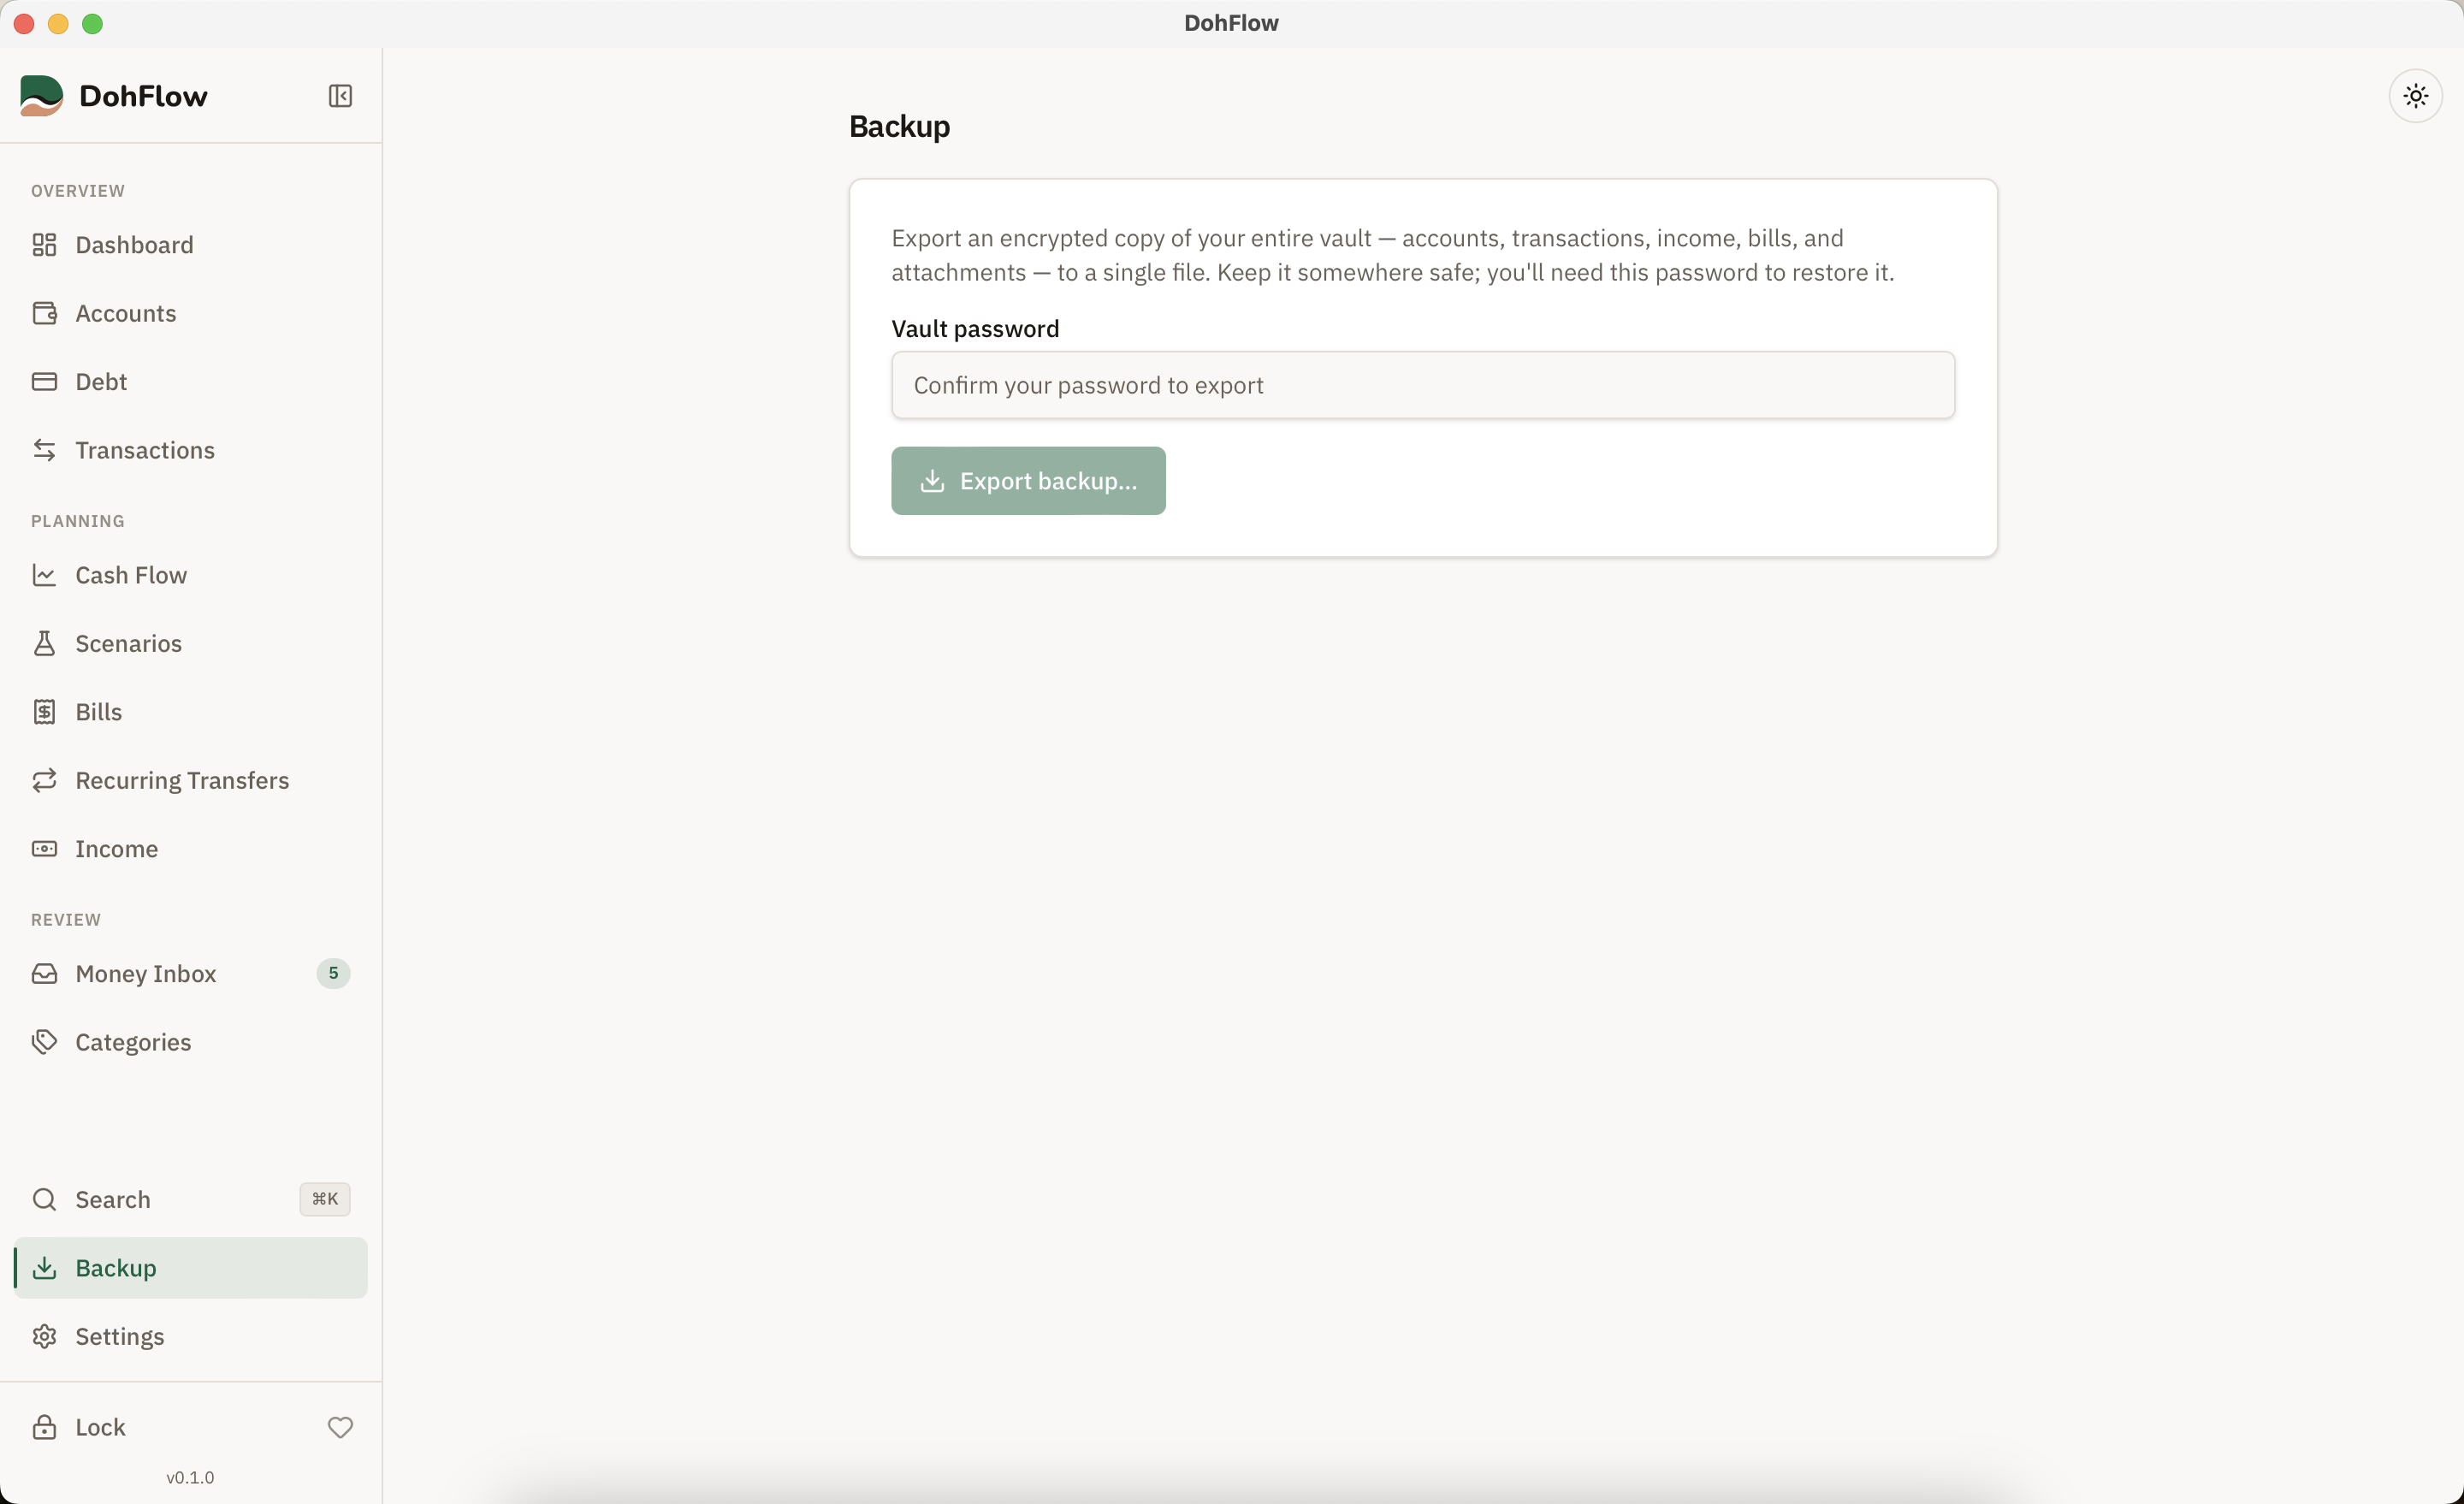This screenshot has height=1504, width=2464.
Task: Click the Scenarios flask icon
Action: [x=44, y=643]
